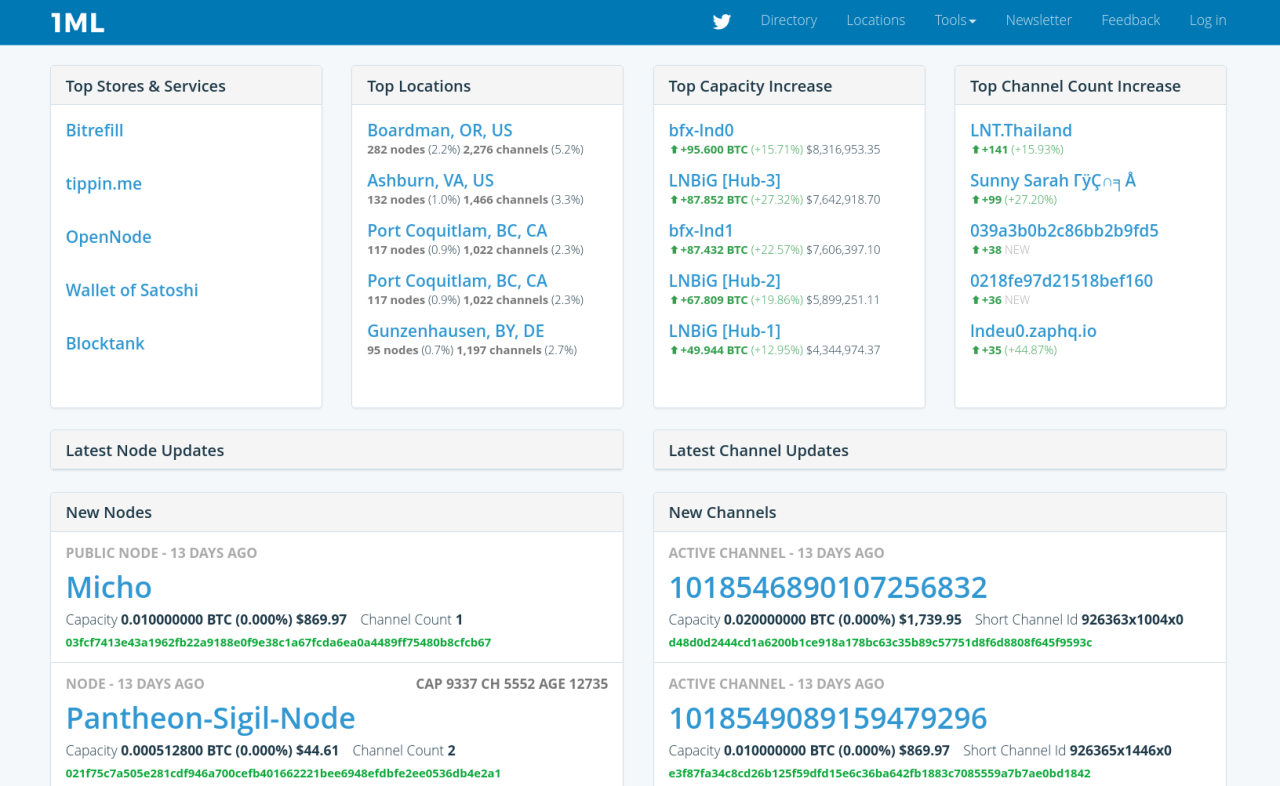The height and width of the screenshot is (786, 1280).
Task: Click Log in
Action: click(1207, 21)
